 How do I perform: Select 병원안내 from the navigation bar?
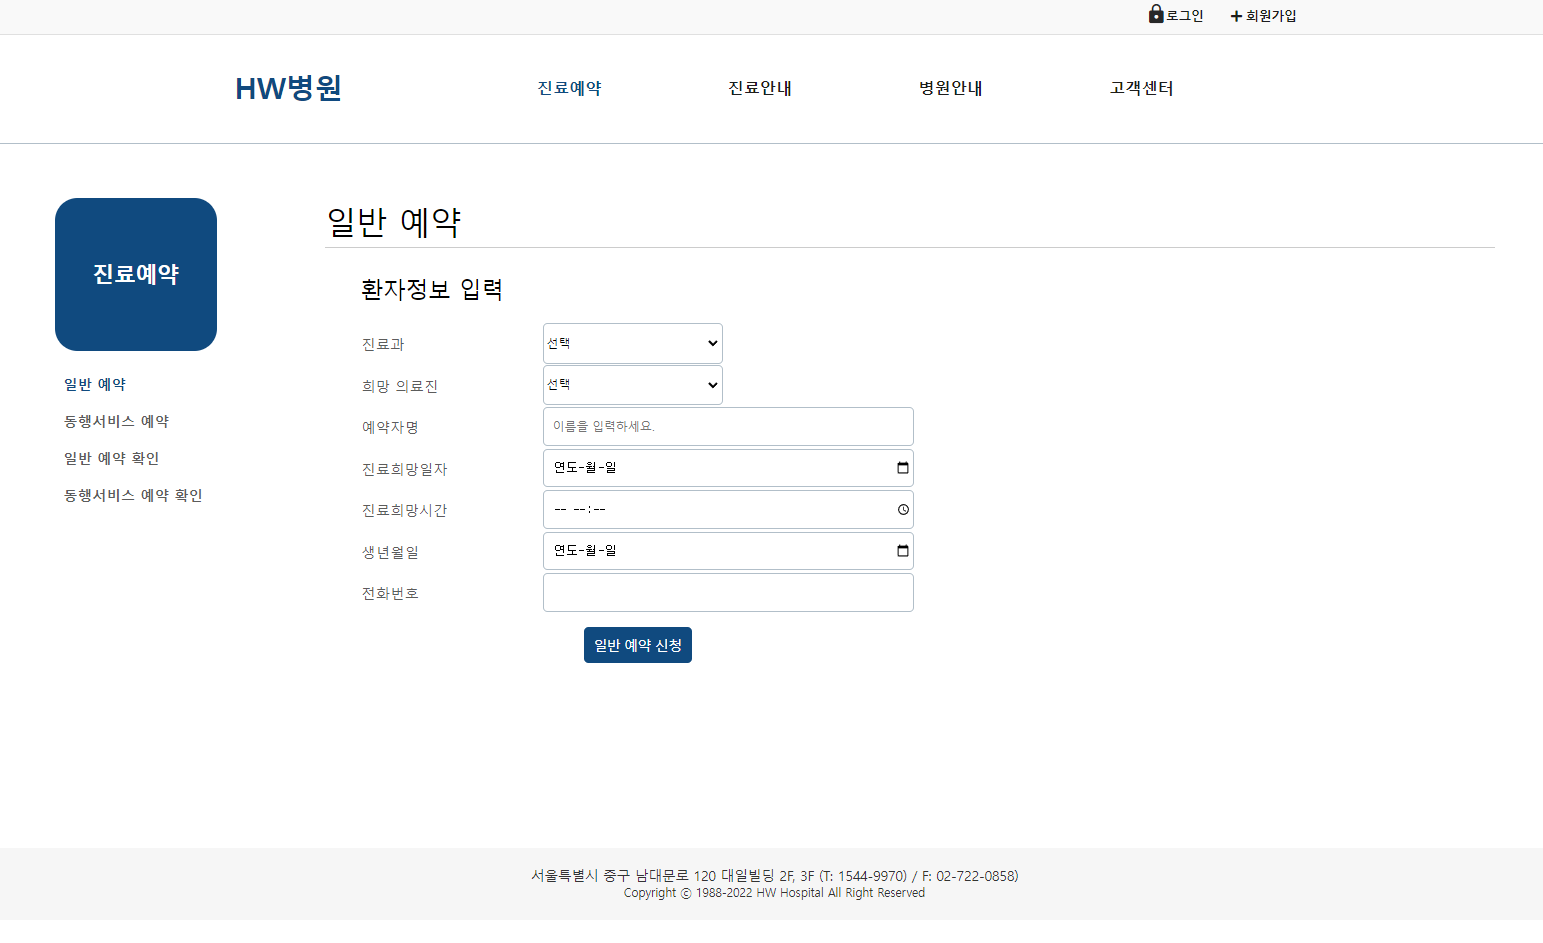(950, 88)
